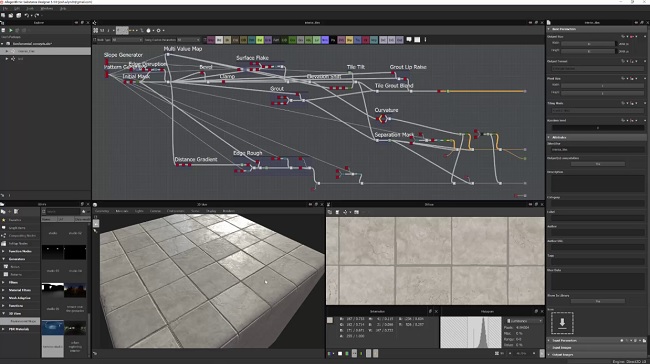Click the open package folder icon
Image resolution: width=650 pixels, height=364 pixels.
click(x=11, y=15)
